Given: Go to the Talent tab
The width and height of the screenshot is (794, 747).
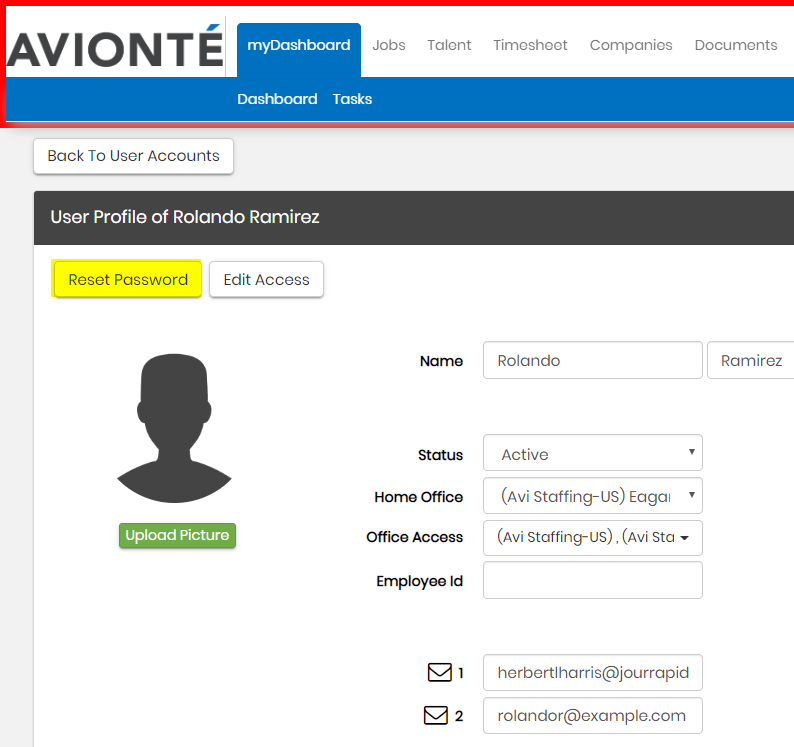Looking at the screenshot, I should 449,45.
